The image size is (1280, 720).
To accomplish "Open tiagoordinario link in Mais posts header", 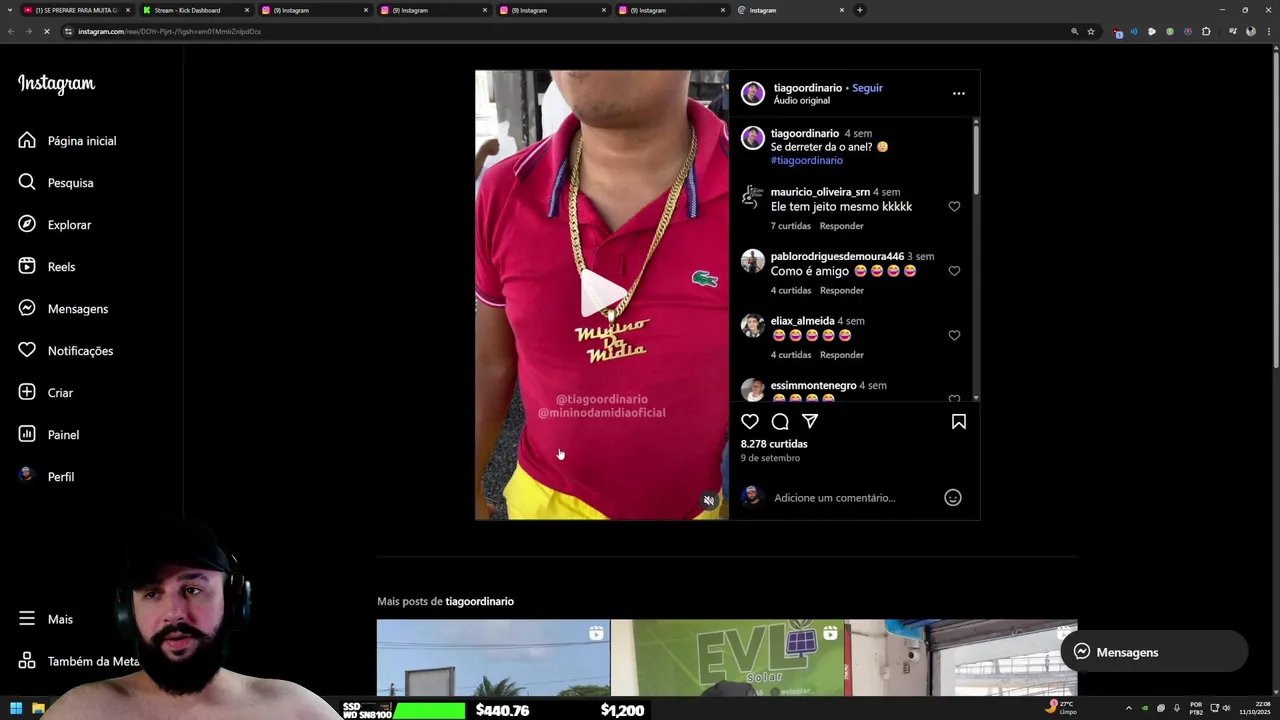I will [x=479, y=602].
